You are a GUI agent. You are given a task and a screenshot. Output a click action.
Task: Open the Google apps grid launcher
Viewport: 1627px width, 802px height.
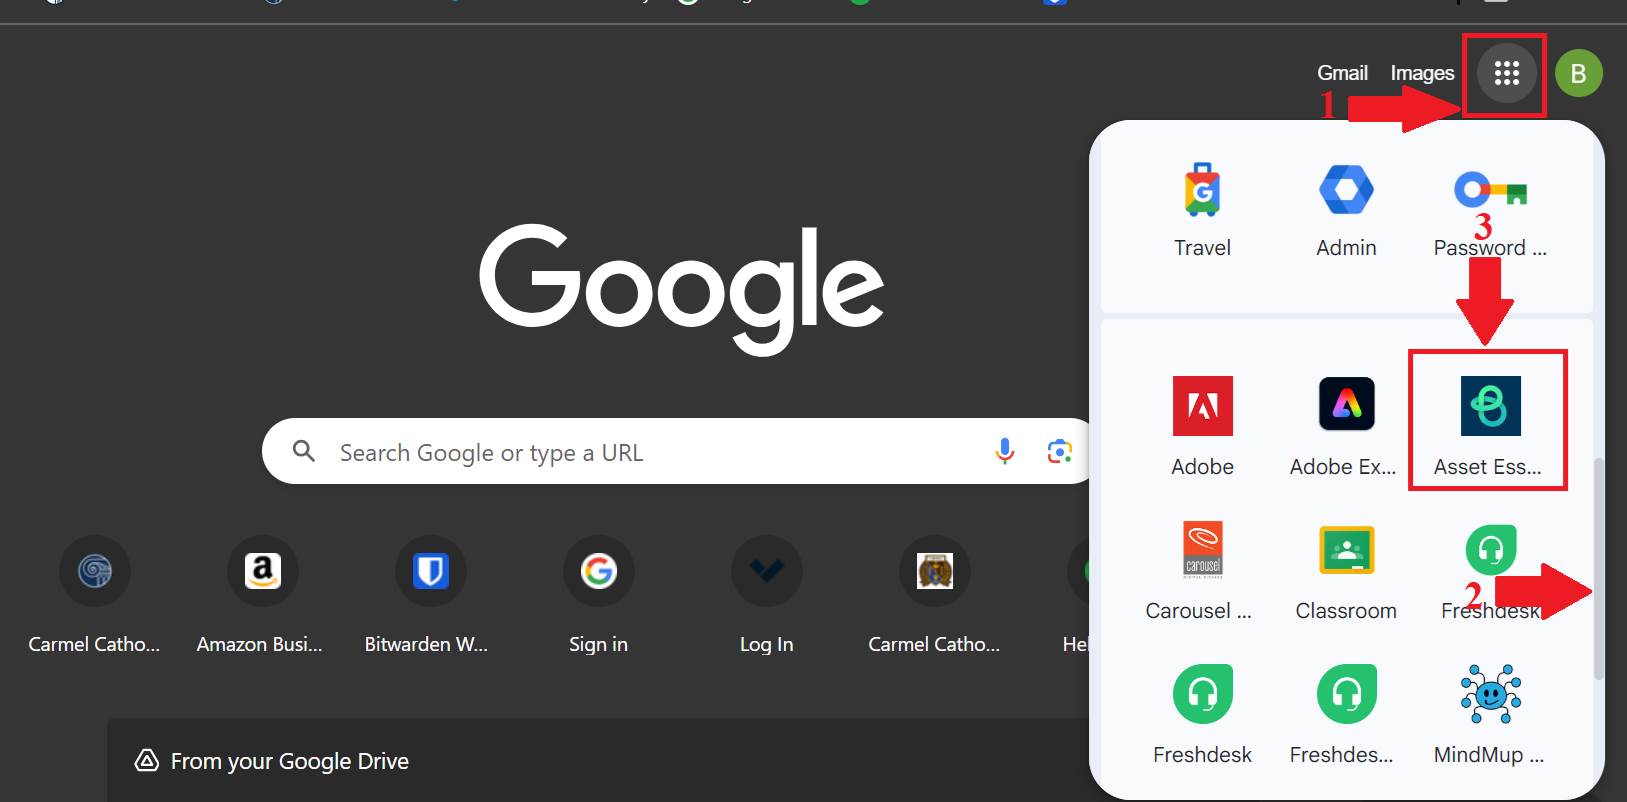click(x=1506, y=73)
